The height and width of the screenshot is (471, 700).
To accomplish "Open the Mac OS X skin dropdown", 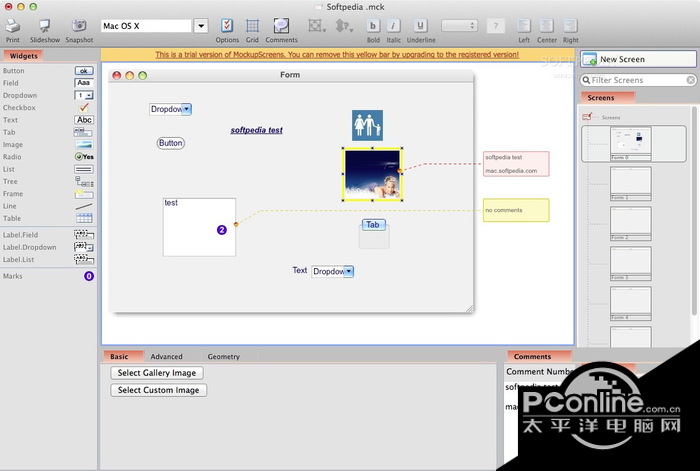I will [201, 26].
